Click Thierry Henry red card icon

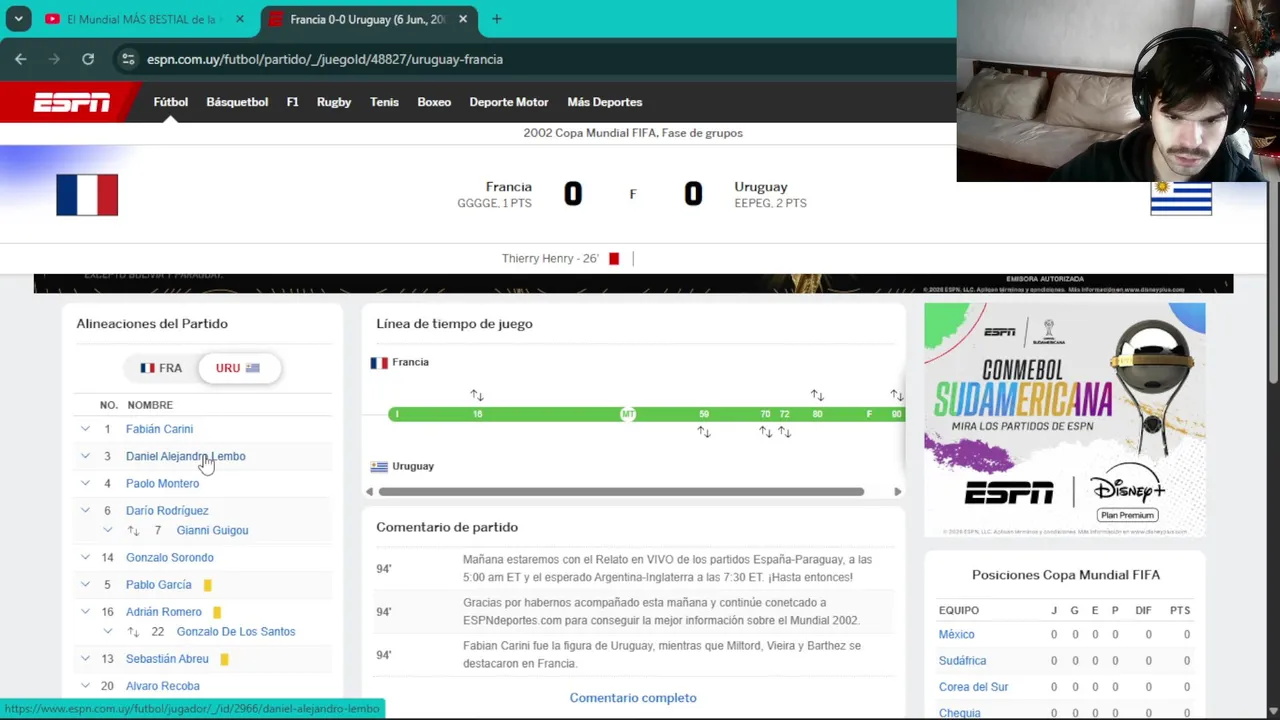[x=614, y=258]
